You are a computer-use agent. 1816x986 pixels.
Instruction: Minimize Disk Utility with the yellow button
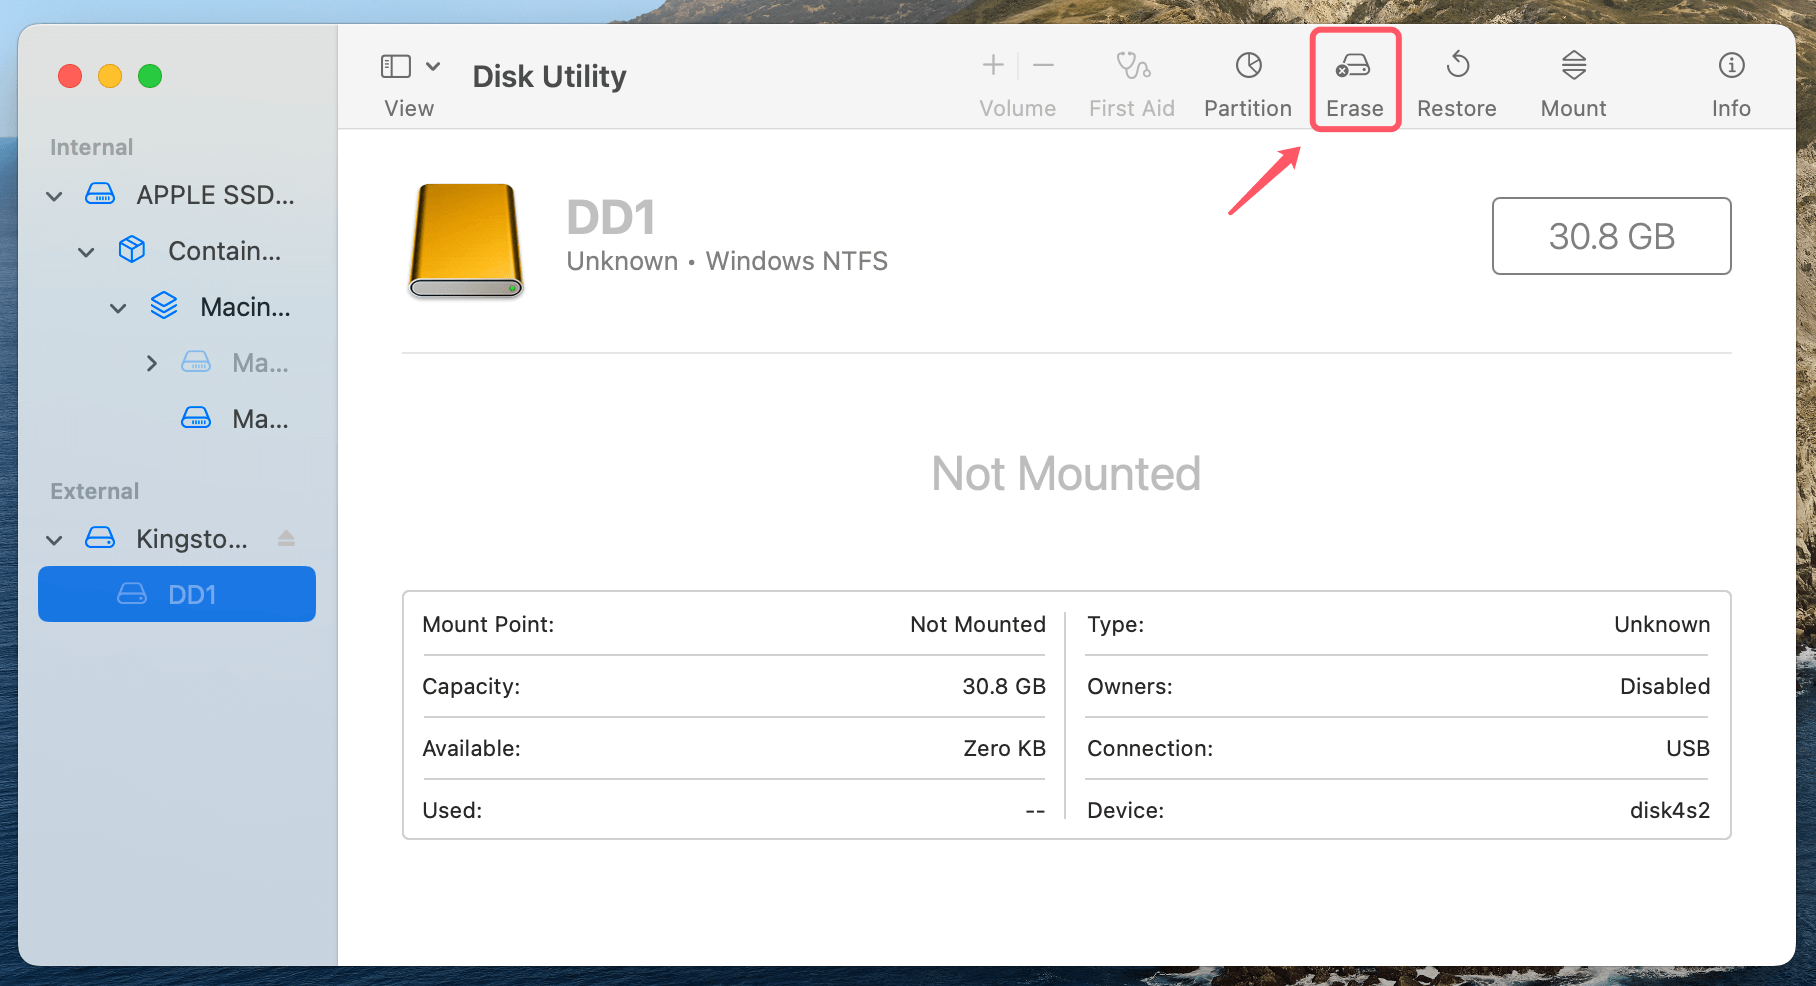pos(110,75)
